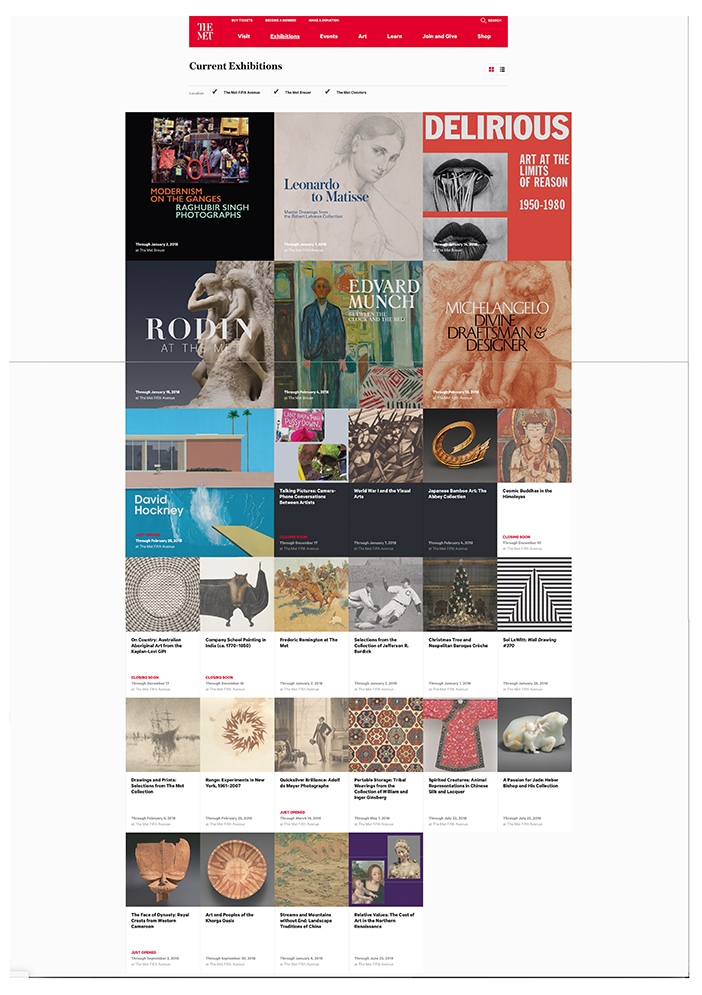Open the Delirious exhibition tile
702x995 pixels.
click(498, 187)
